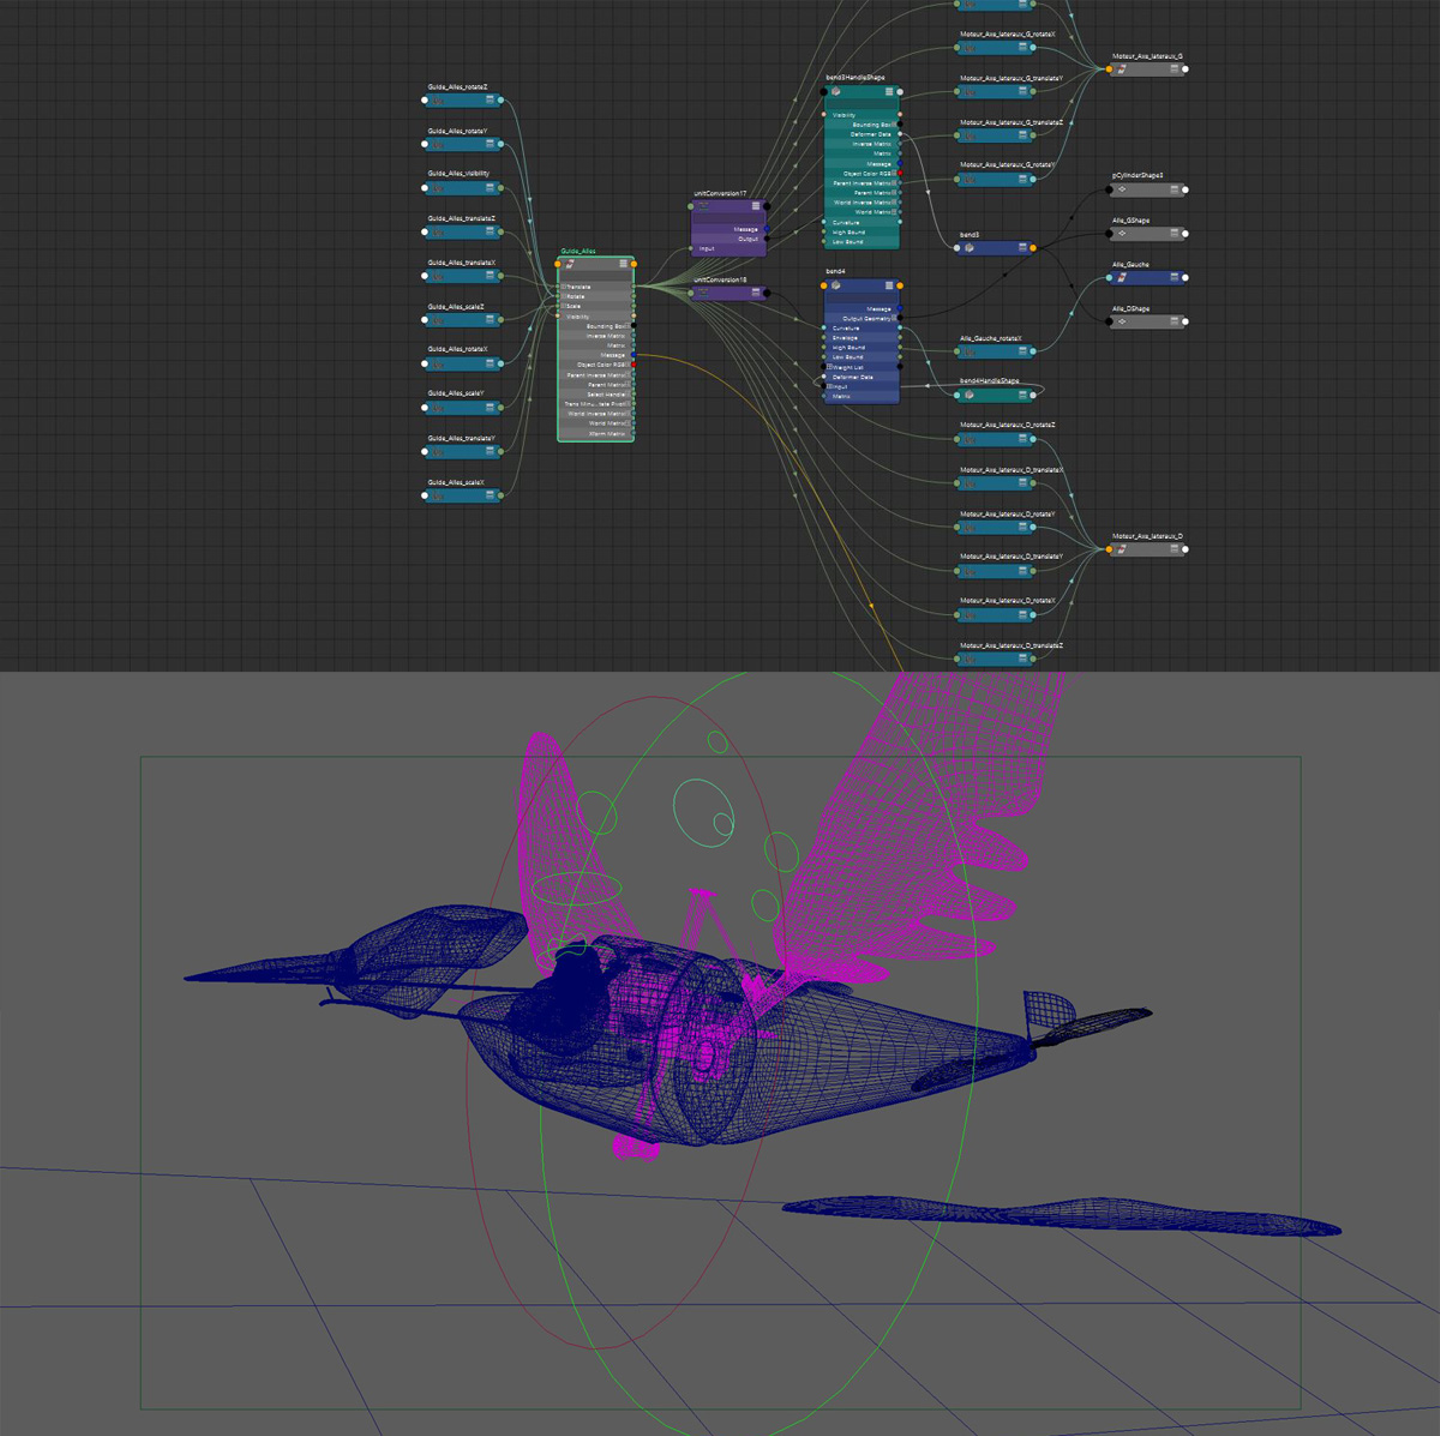Change the view mode of the bend3 node

1022,248
